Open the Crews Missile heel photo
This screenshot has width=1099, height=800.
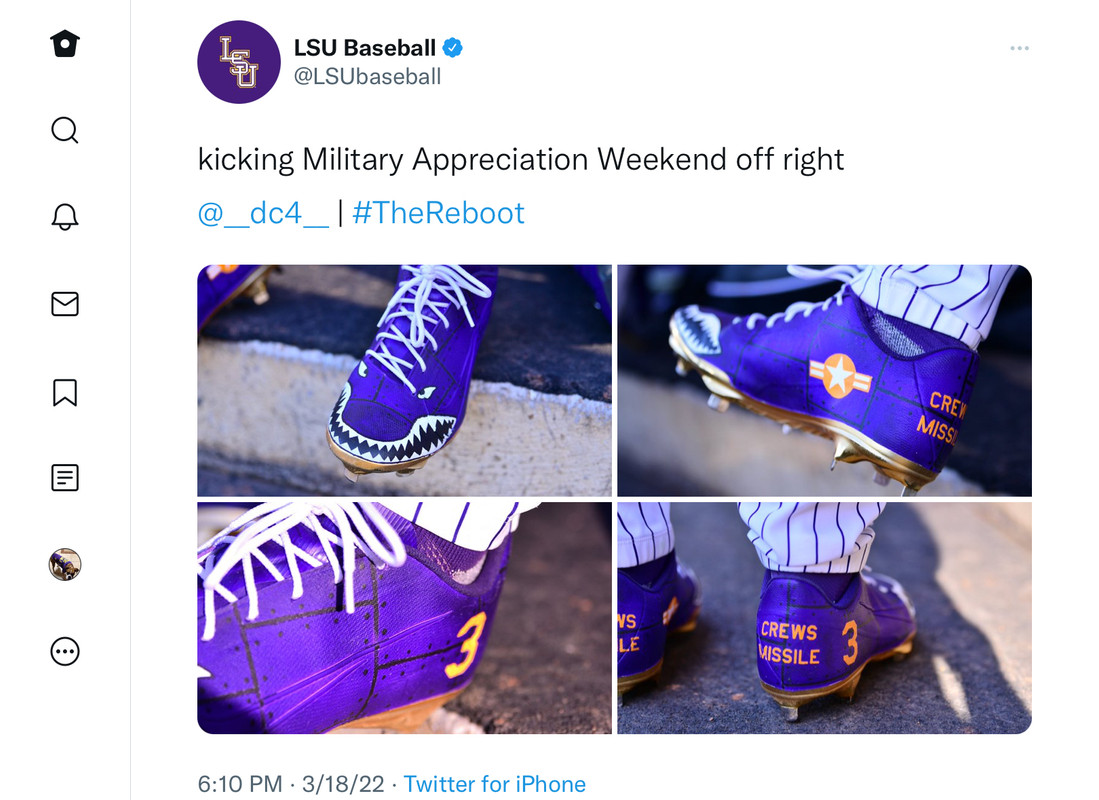[824, 618]
